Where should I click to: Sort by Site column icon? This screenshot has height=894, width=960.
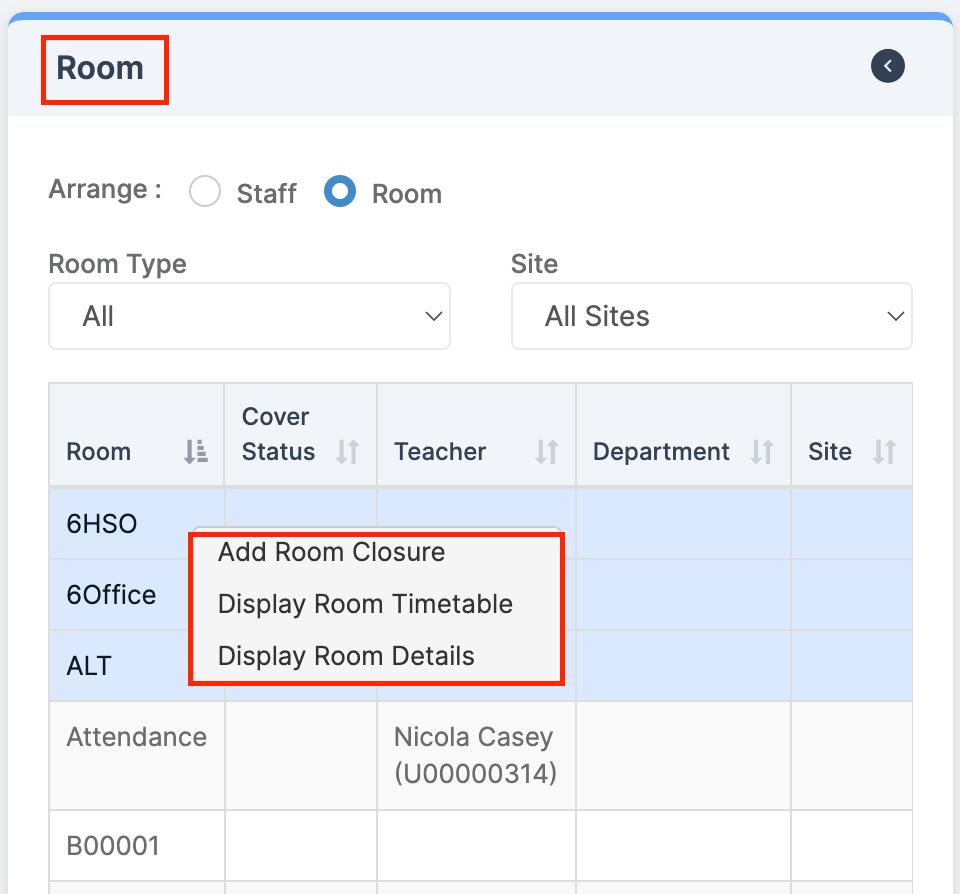click(x=884, y=452)
